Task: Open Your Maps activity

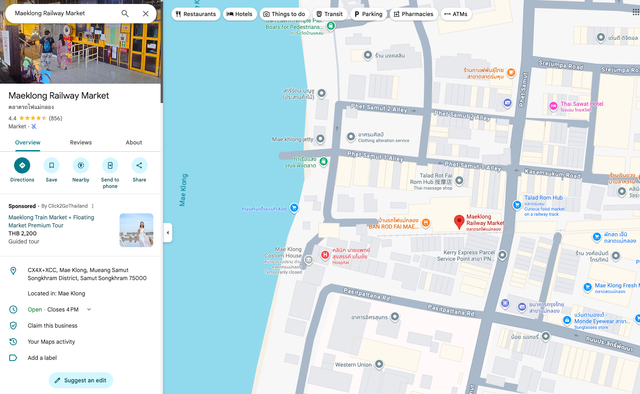Action: point(51,342)
